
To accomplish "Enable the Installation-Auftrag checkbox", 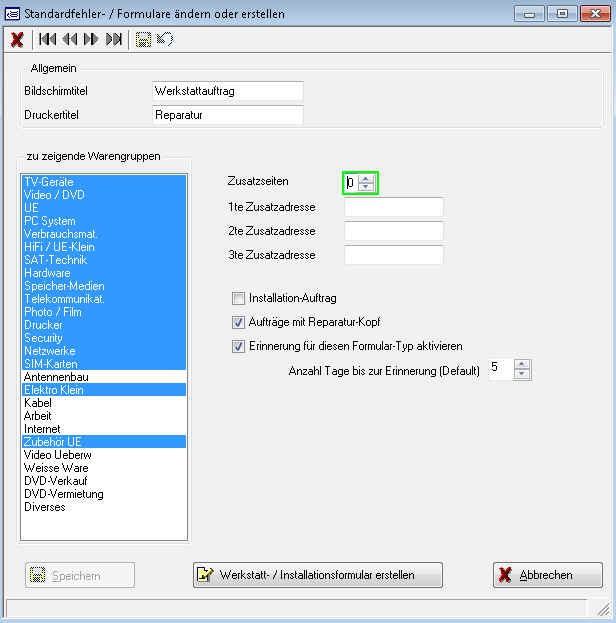I will pos(238,298).
